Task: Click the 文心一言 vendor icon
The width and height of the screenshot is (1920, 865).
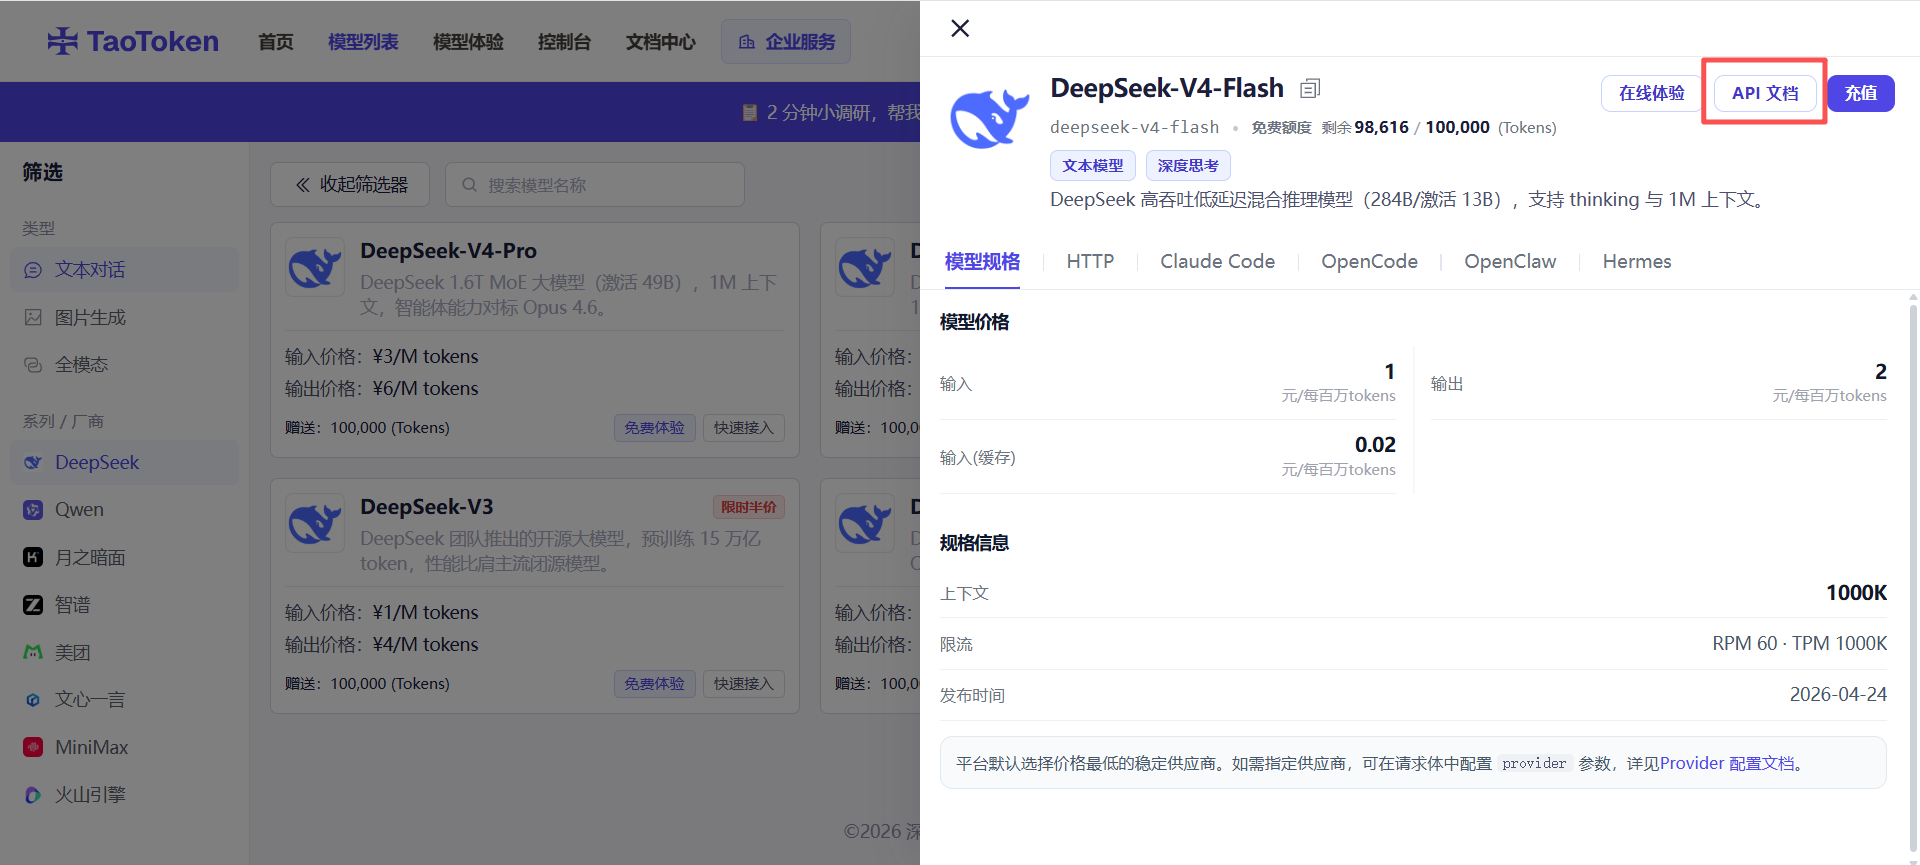Action: pyautogui.click(x=33, y=700)
